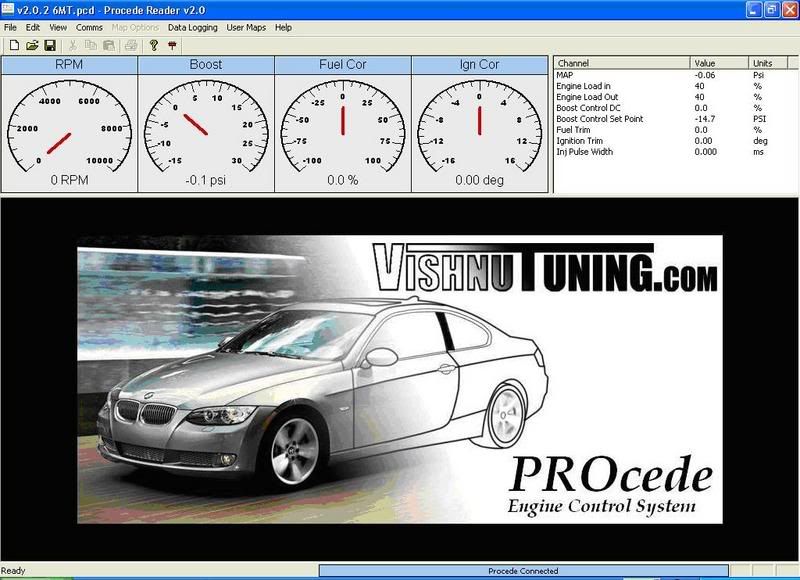Sort by the Channel column header

click(622, 63)
